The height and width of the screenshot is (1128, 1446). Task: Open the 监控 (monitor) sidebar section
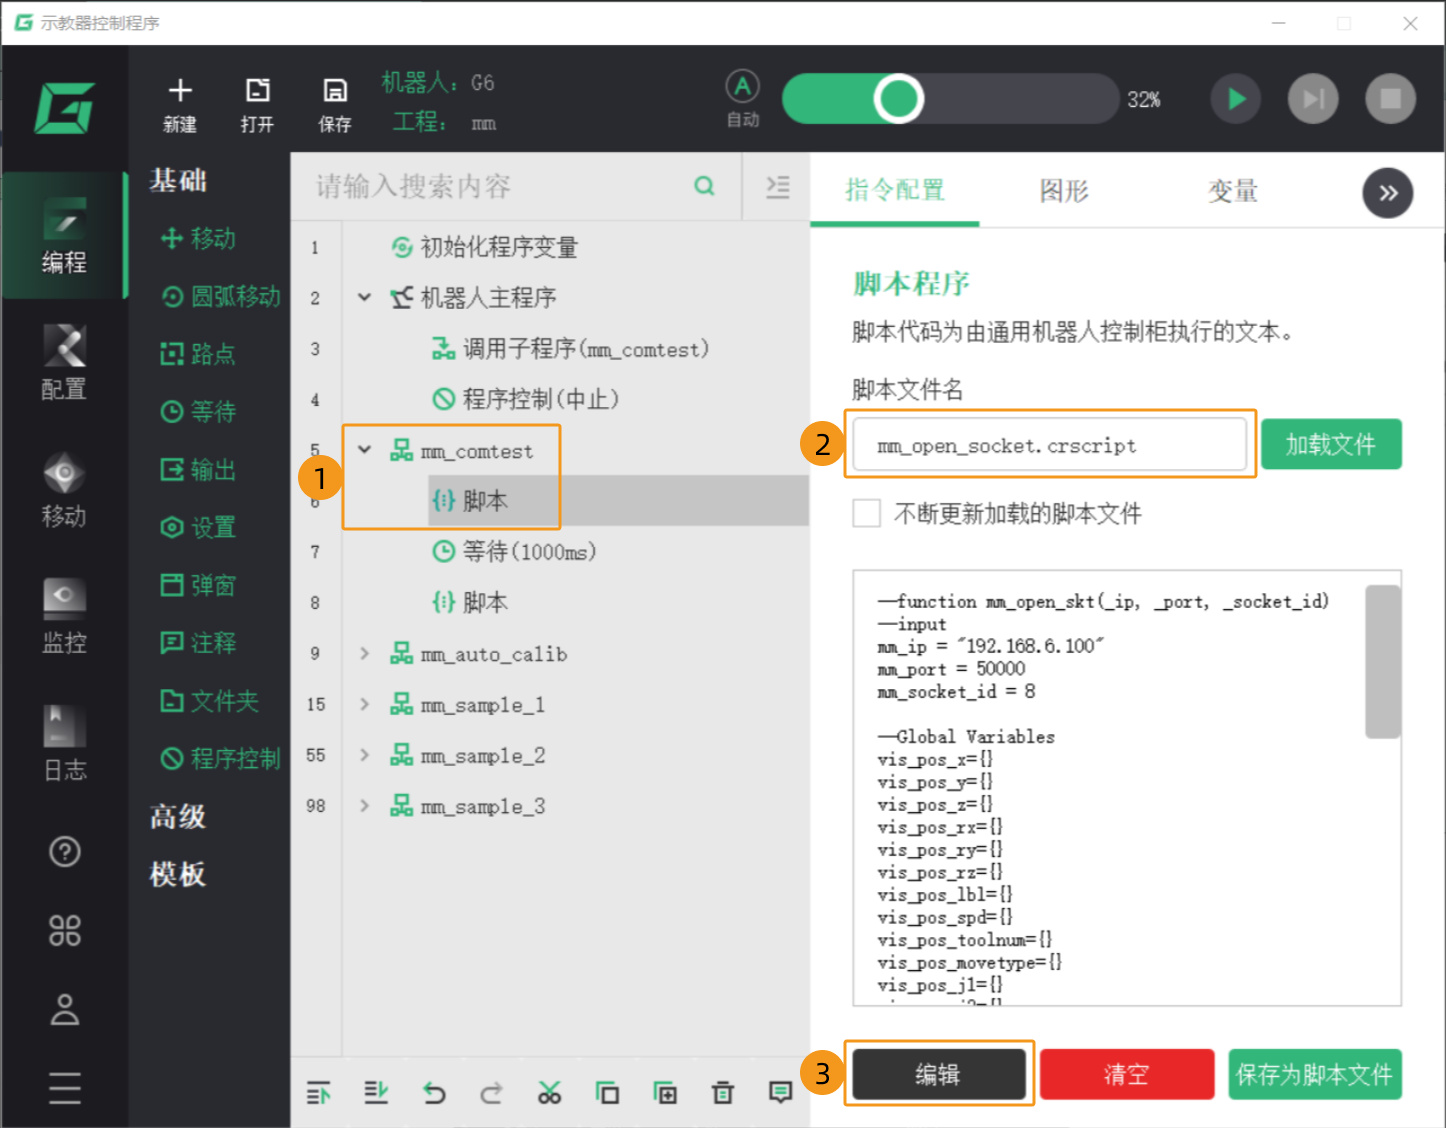pyautogui.click(x=64, y=616)
